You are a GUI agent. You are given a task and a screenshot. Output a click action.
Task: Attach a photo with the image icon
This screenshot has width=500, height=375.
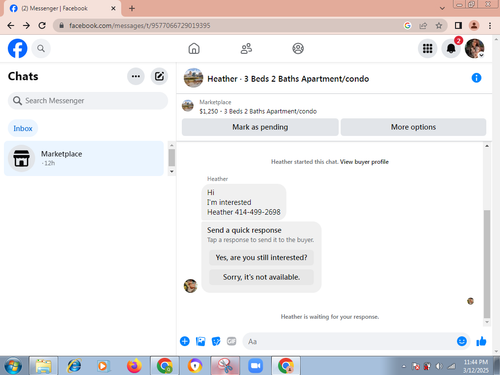coord(200,341)
